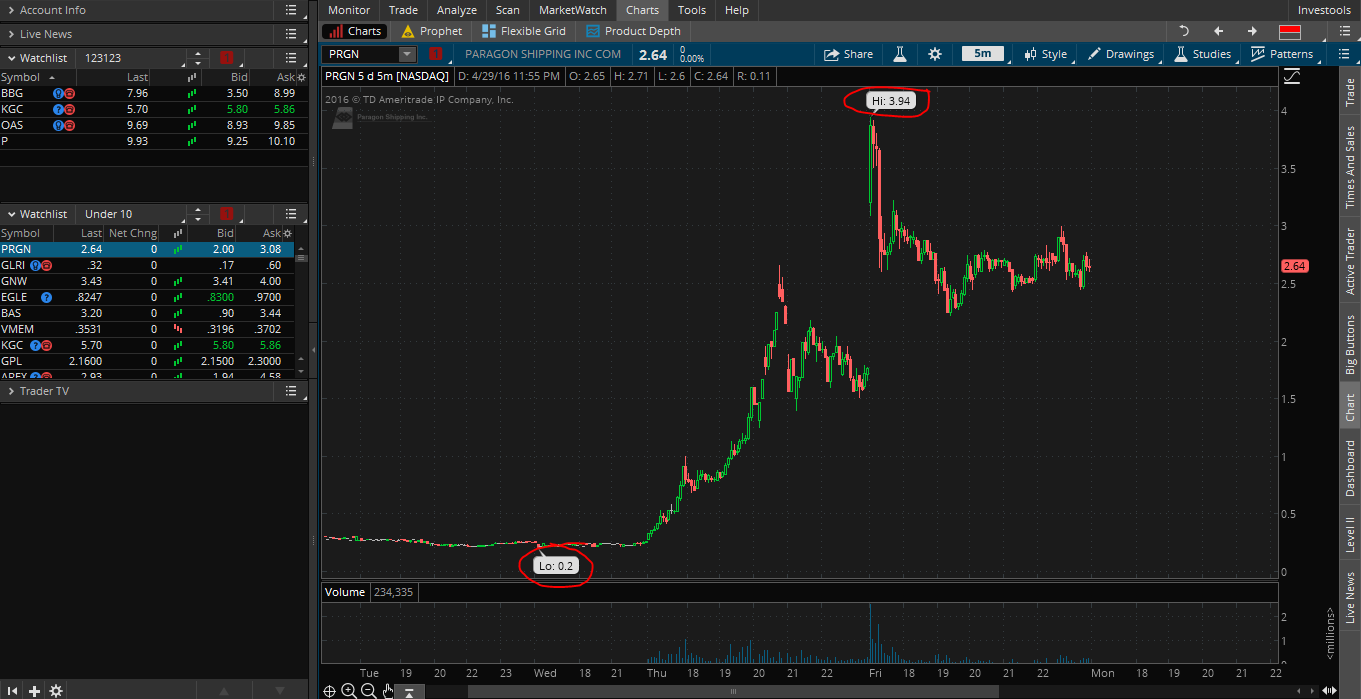Open Under 10 watchlist actions menu icon
This screenshot has width=1361, height=699.
291,214
